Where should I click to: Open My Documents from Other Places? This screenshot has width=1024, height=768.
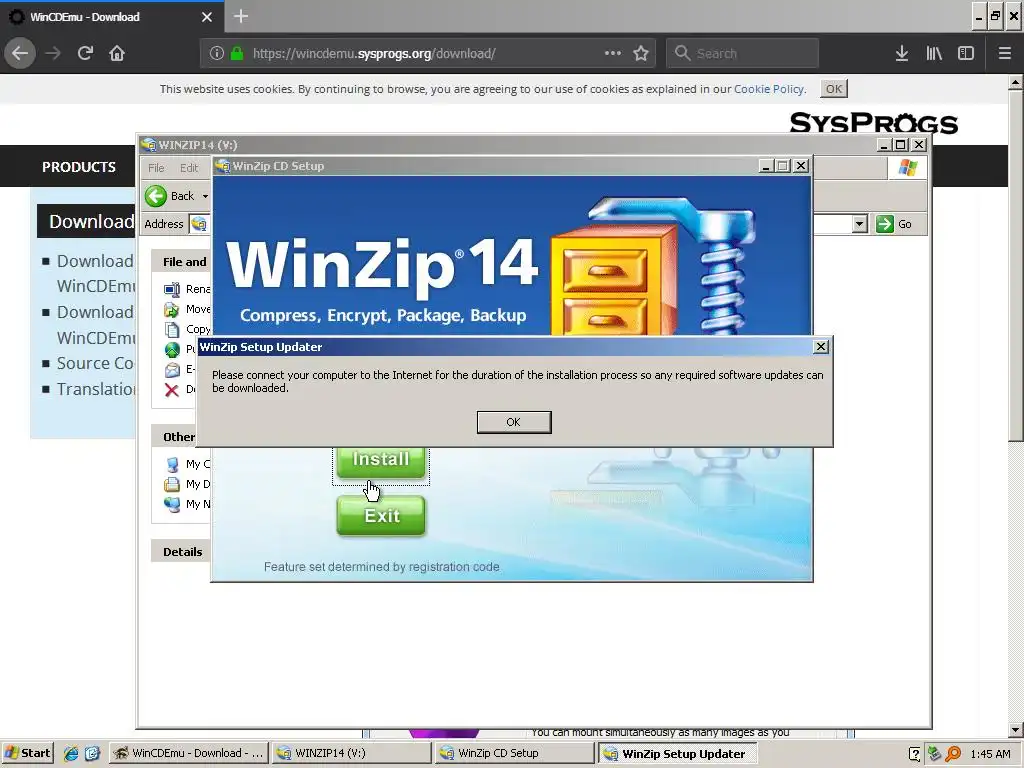coord(172,485)
